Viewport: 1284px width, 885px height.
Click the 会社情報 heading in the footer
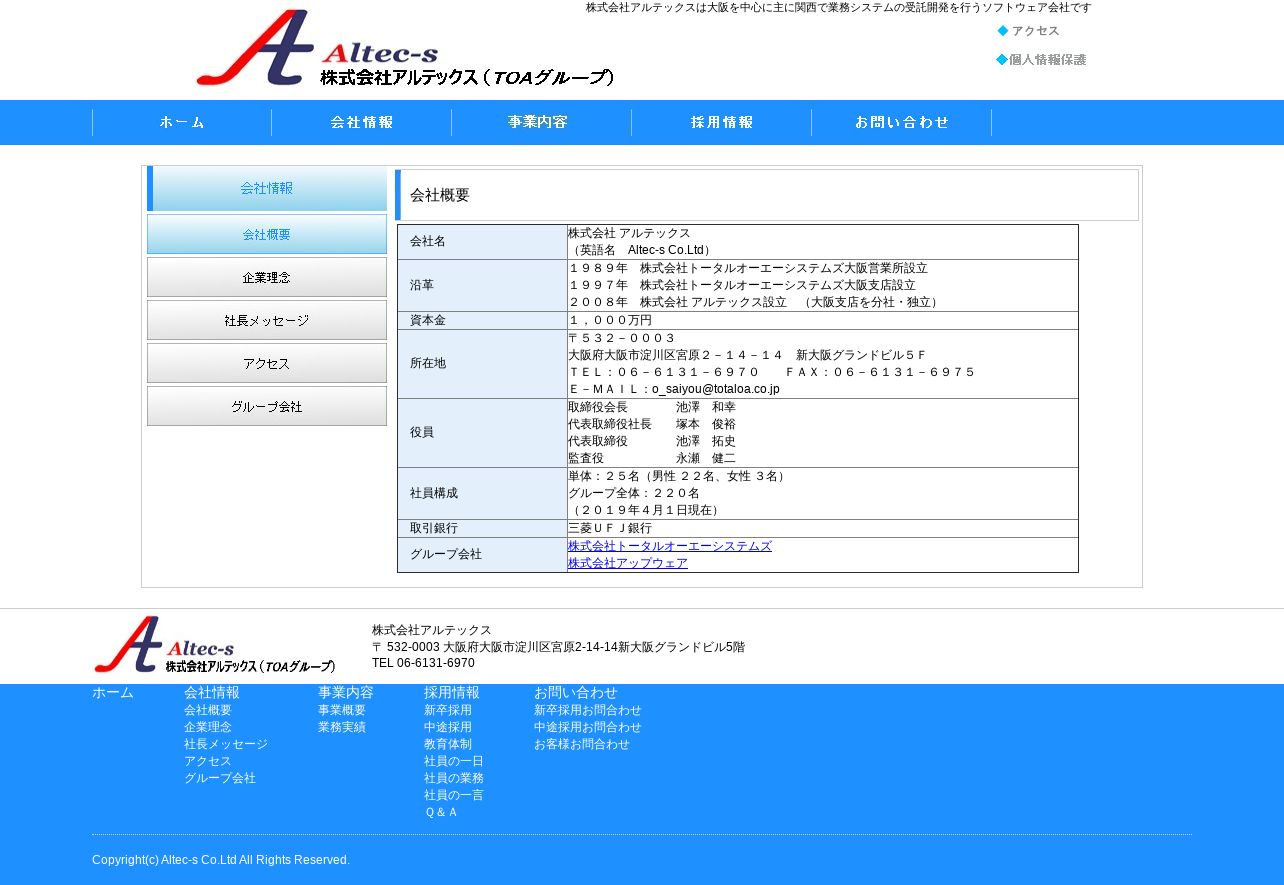[x=212, y=692]
